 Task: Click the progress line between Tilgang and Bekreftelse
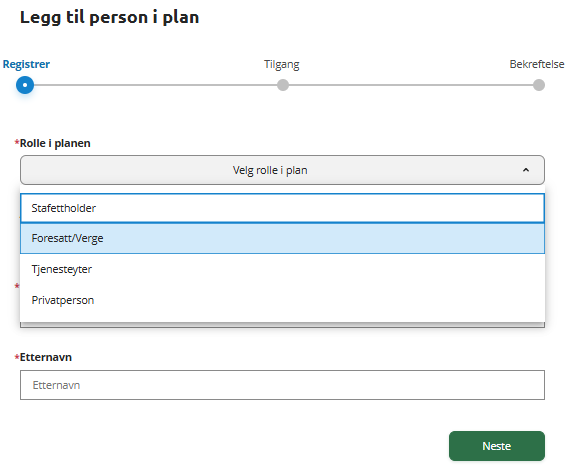tap(411, 85)
